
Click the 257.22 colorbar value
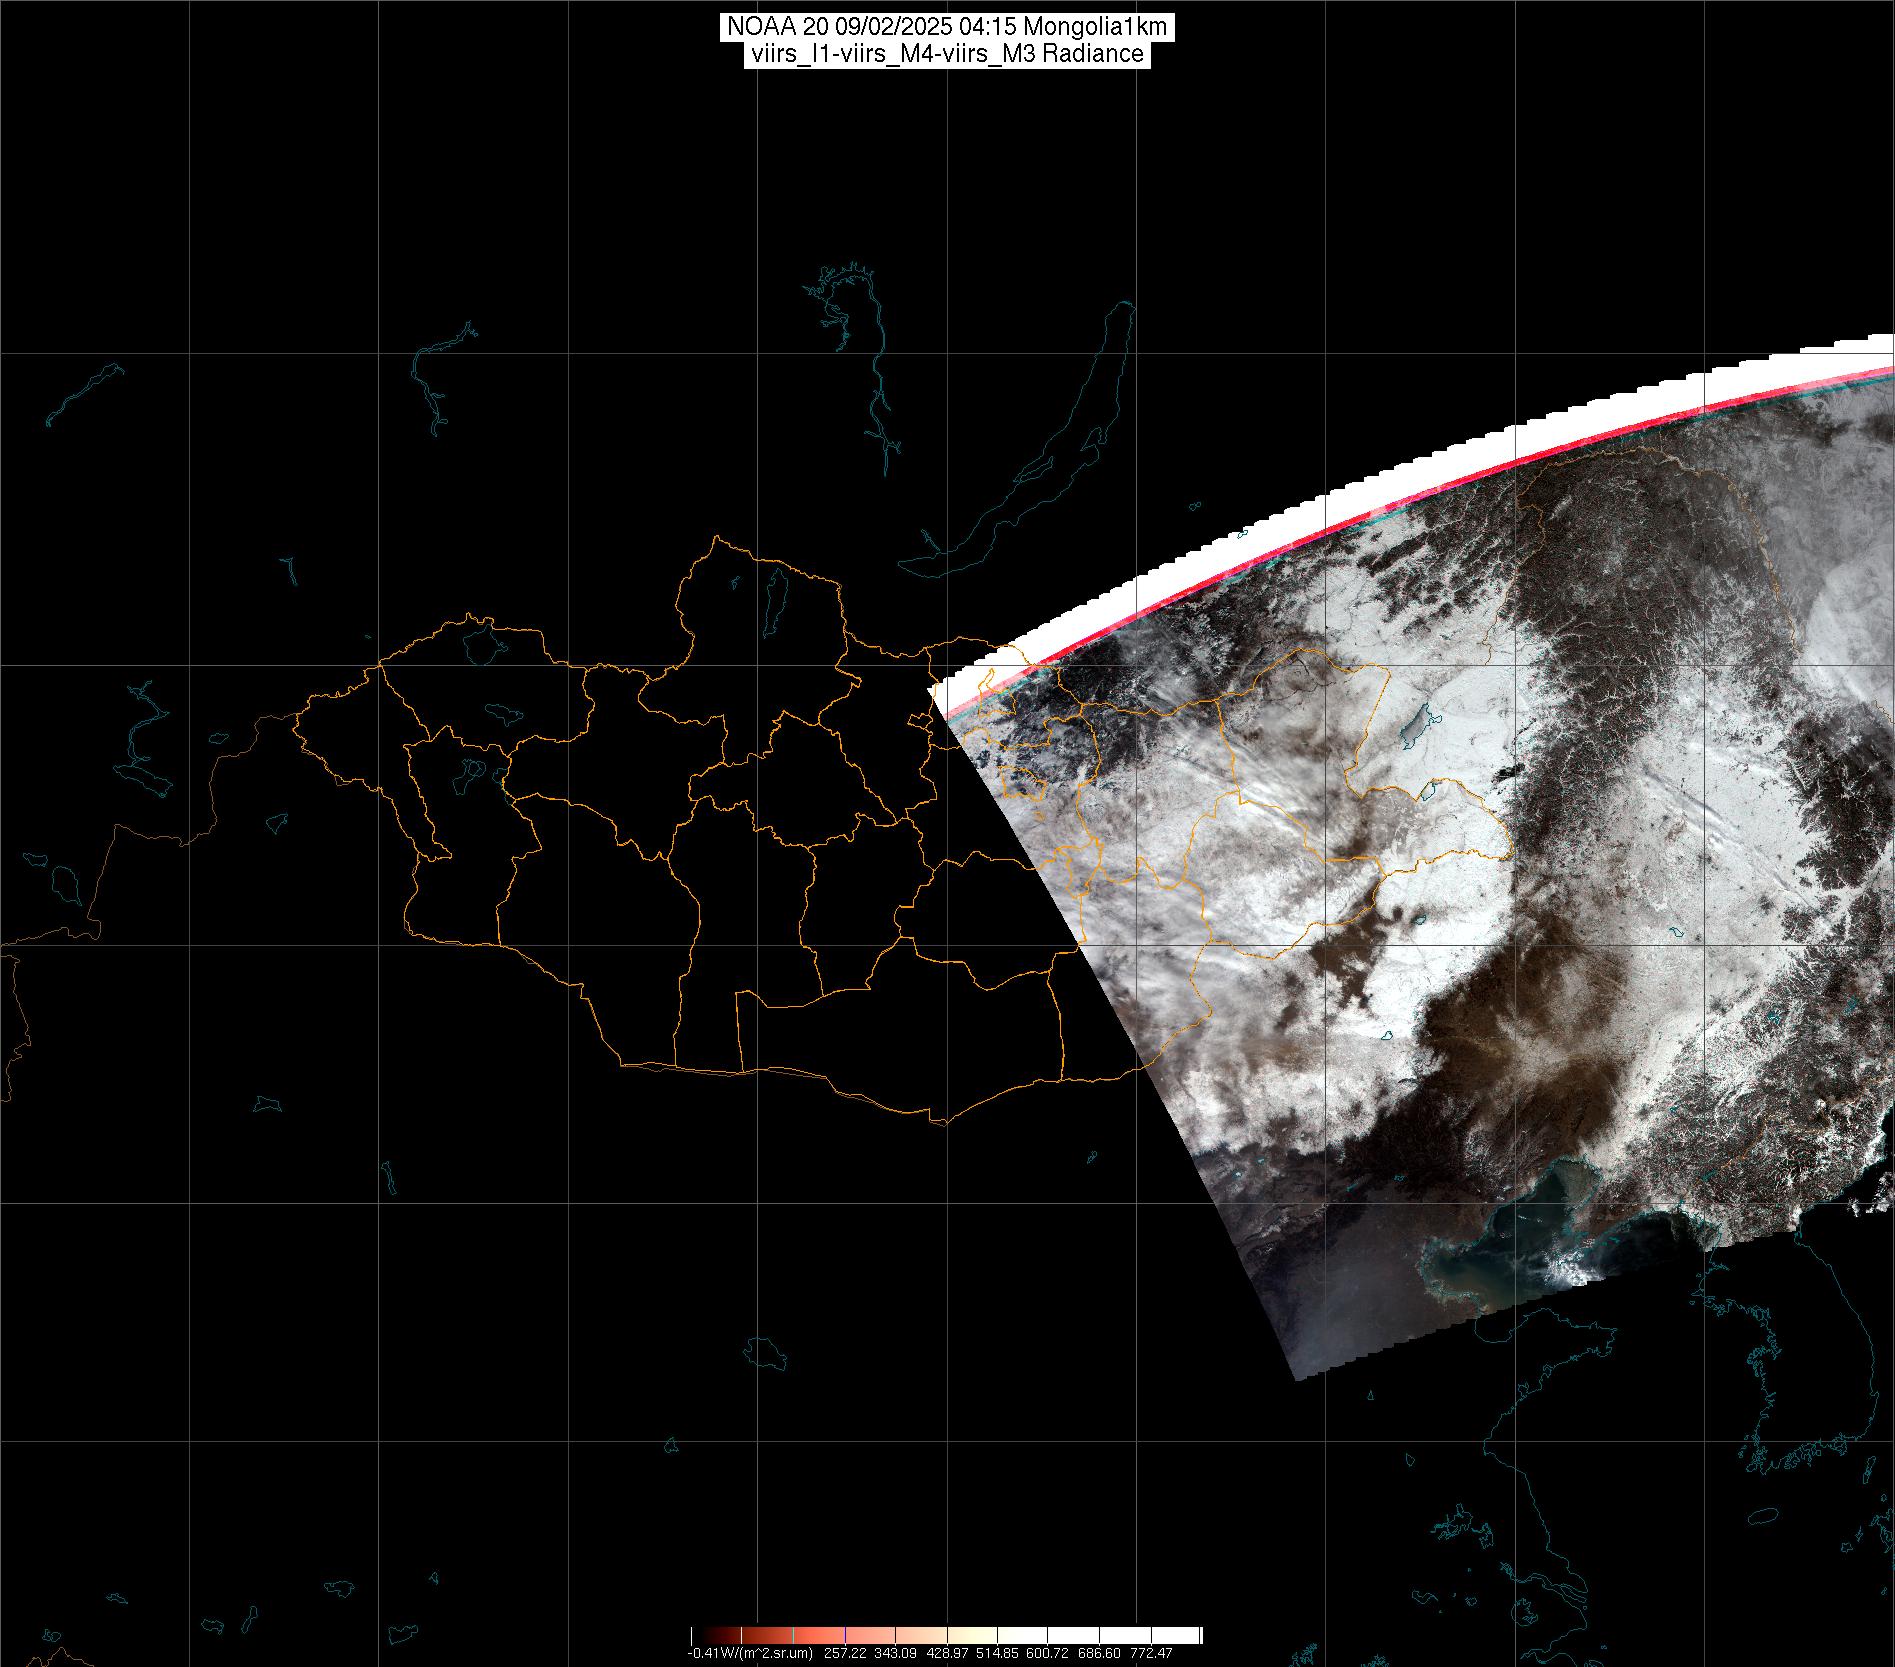845,1653
